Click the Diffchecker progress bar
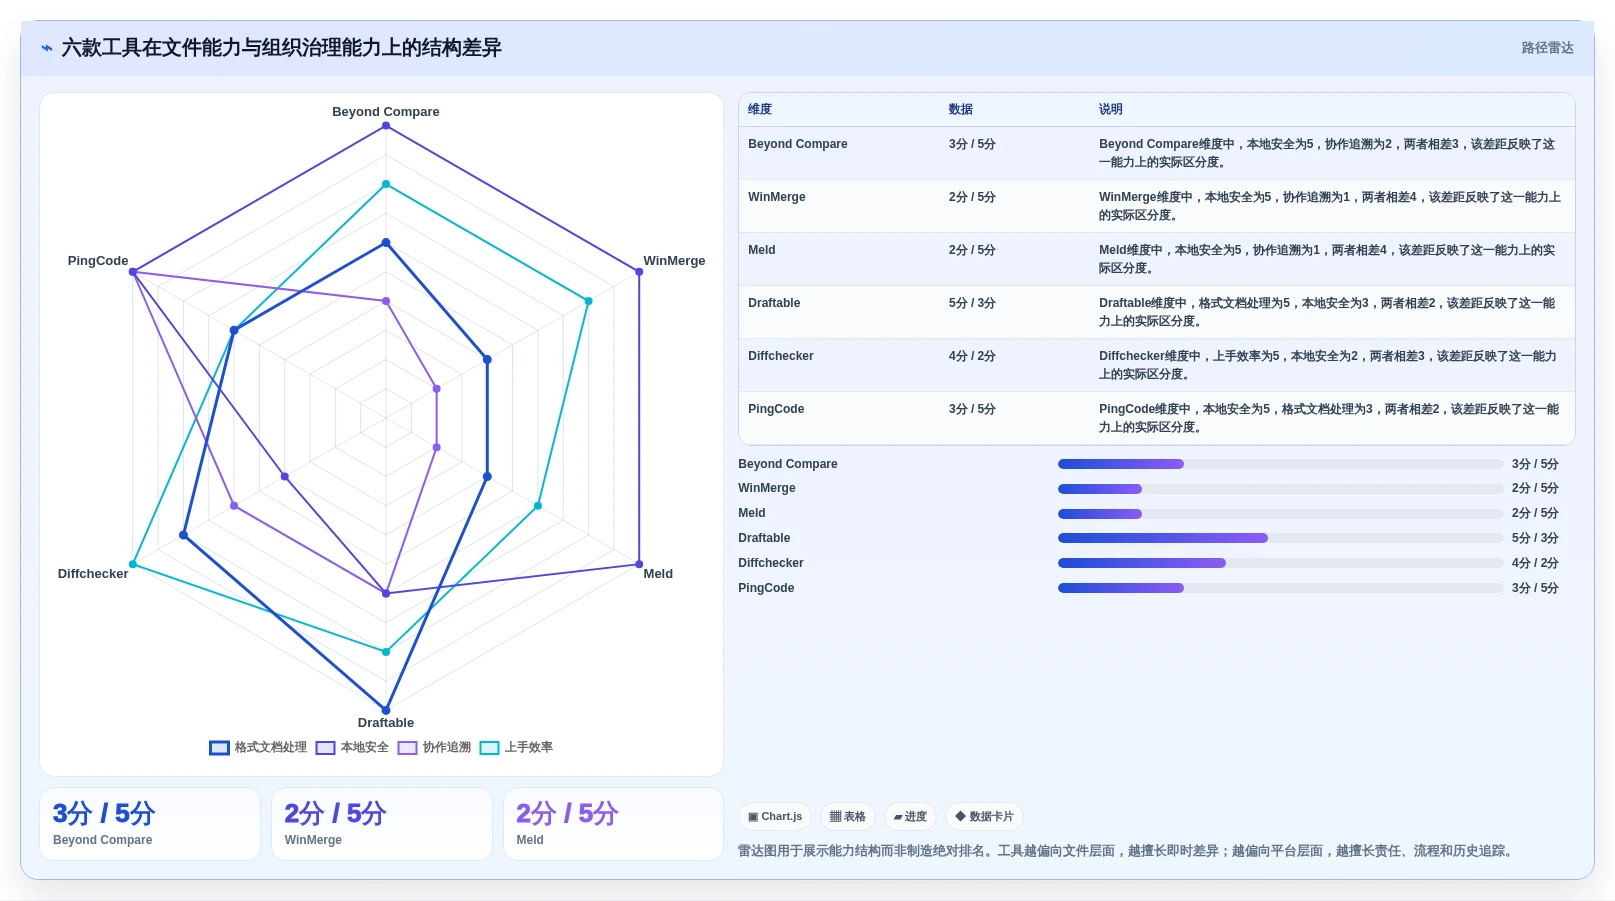 tap(1280, 563)
